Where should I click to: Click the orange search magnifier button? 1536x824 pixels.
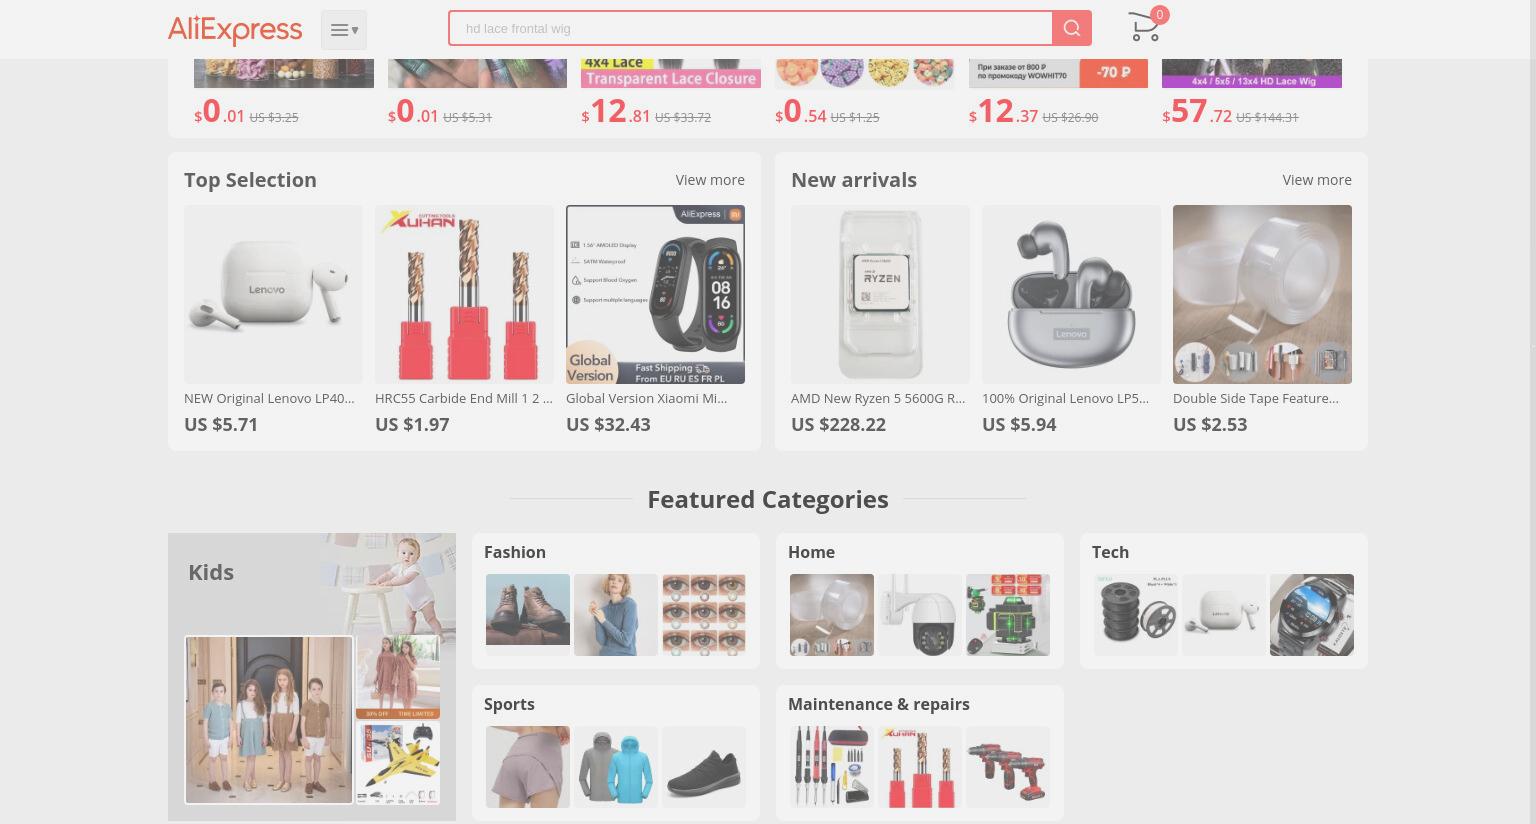point(1072,28)
